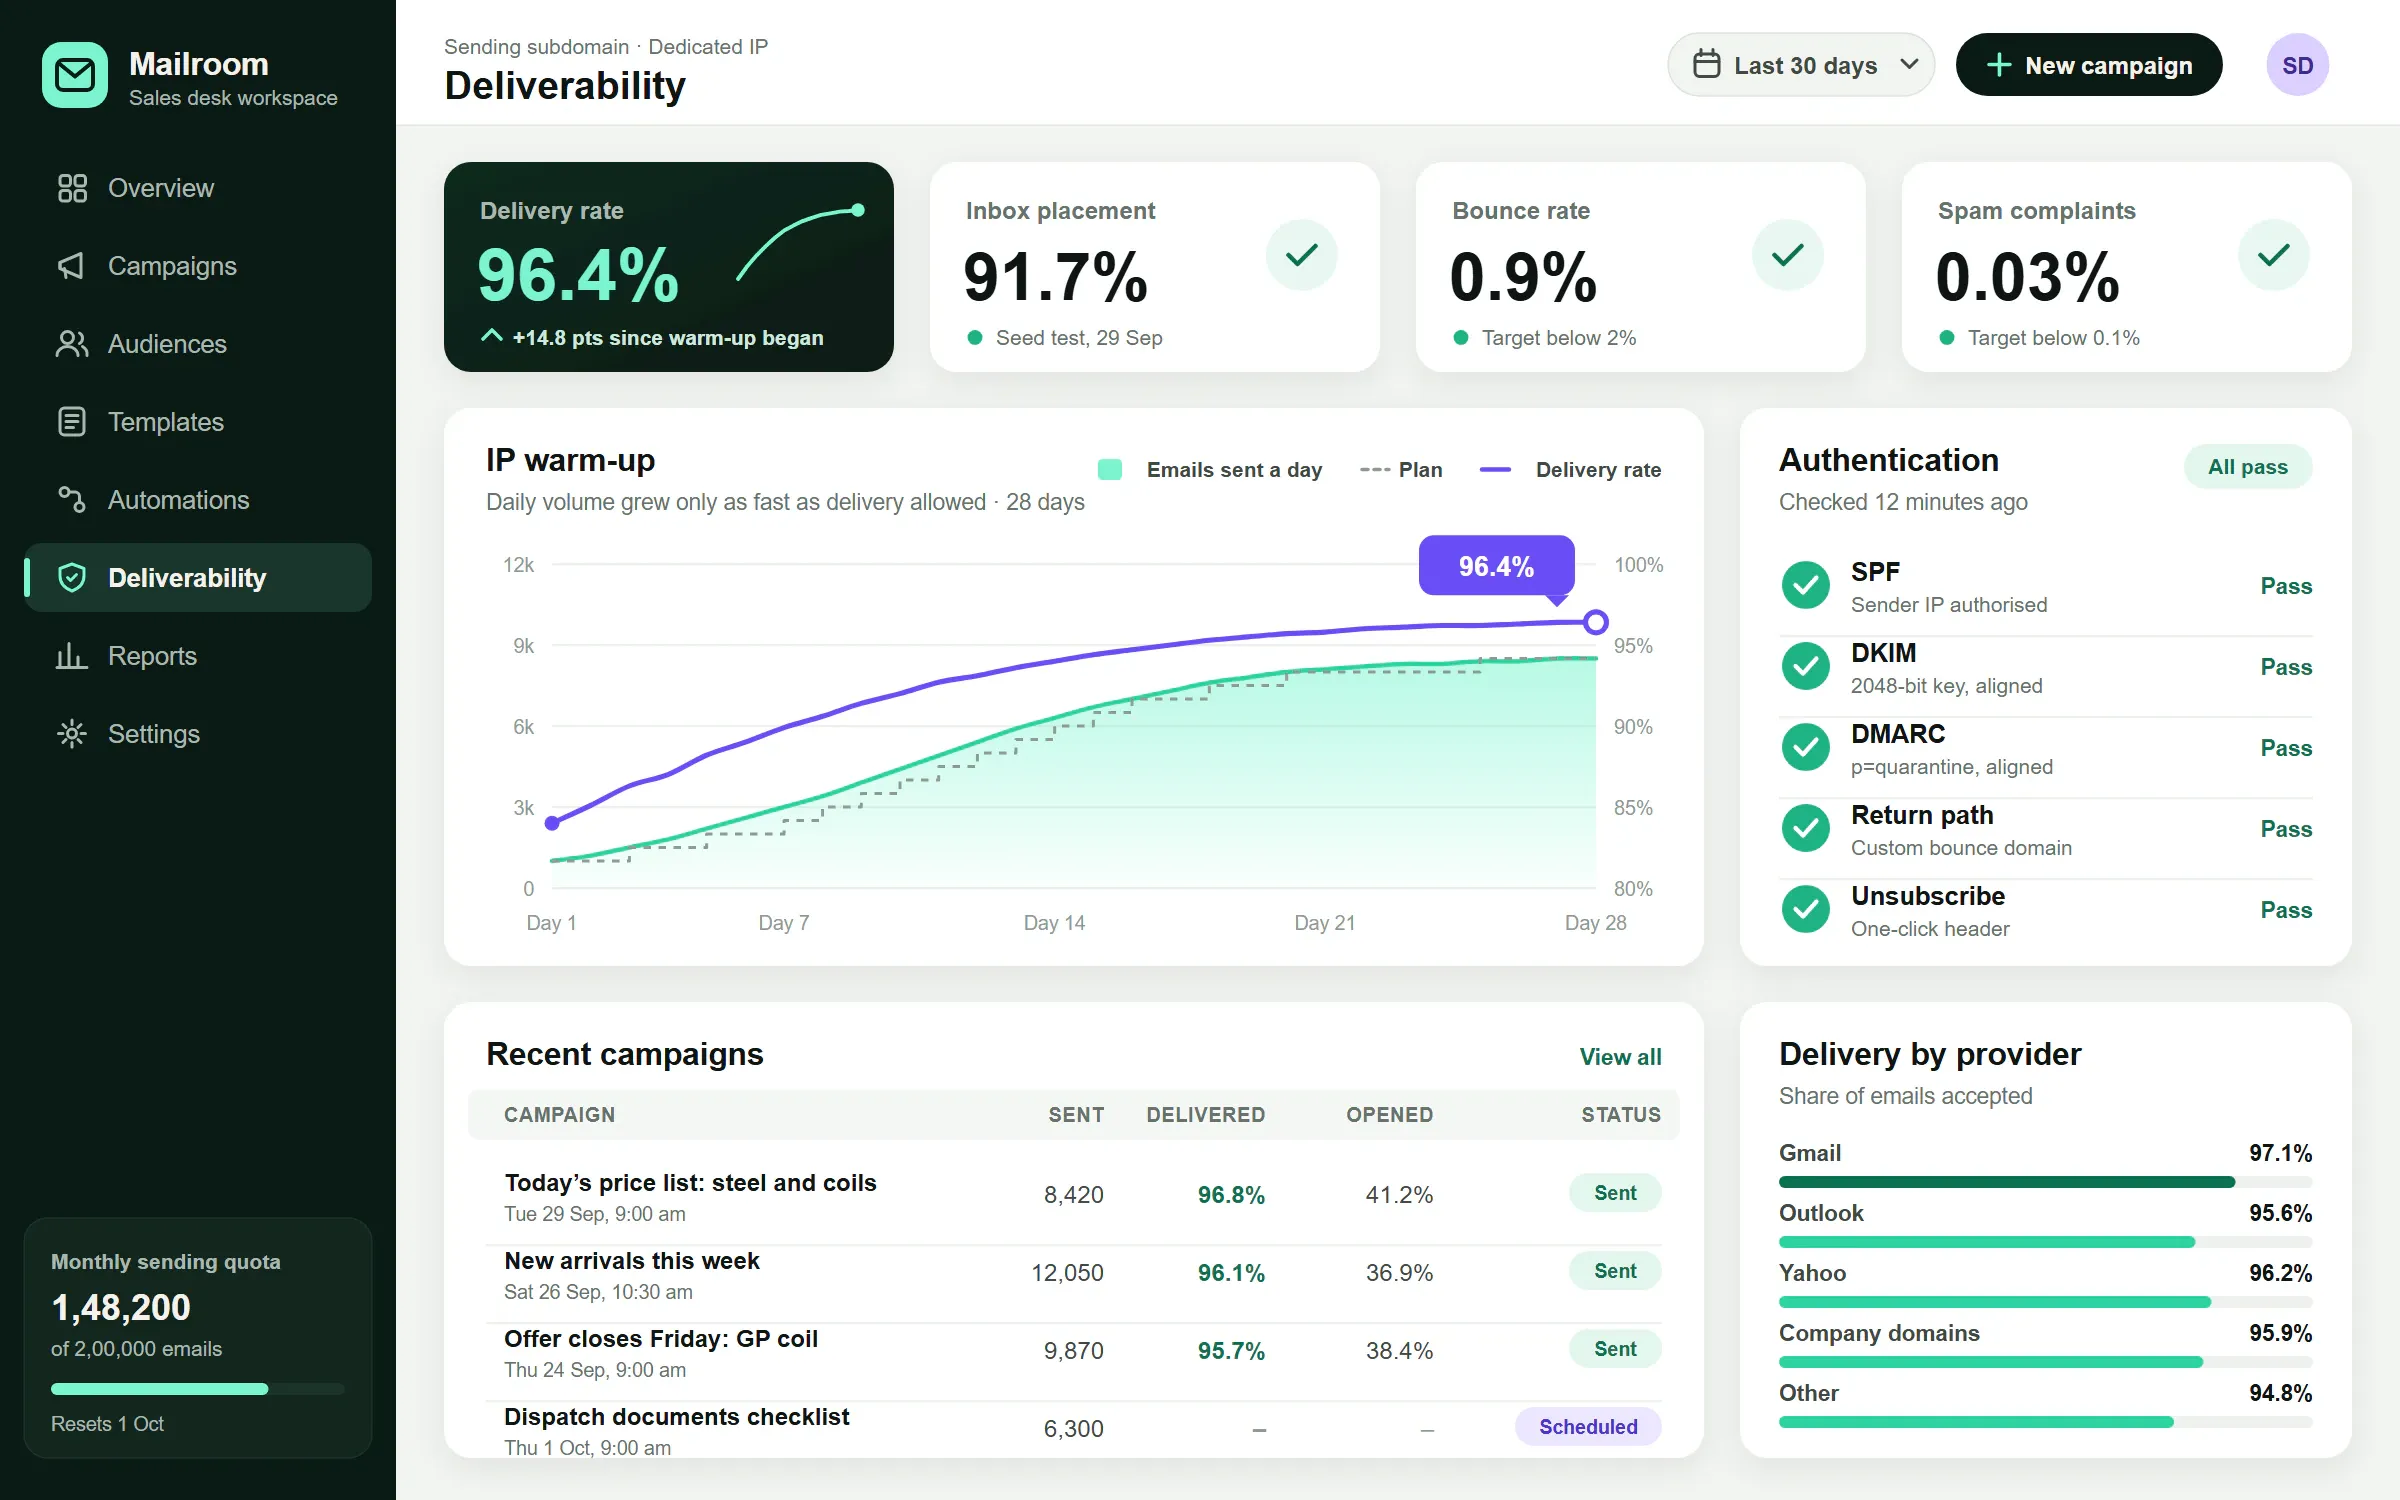The image size is (2400, 1500).
Task: Open the Overview grid icon
Action: tap(72, 188)
